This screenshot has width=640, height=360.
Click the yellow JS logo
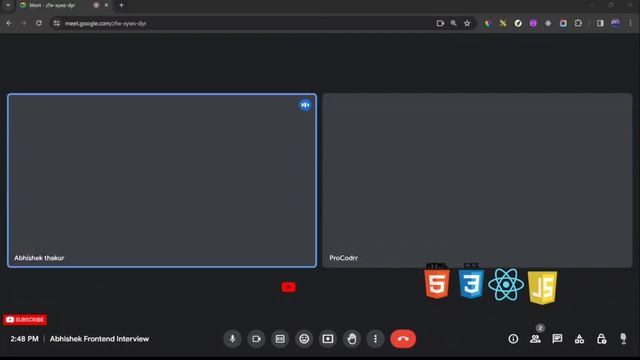542,288
